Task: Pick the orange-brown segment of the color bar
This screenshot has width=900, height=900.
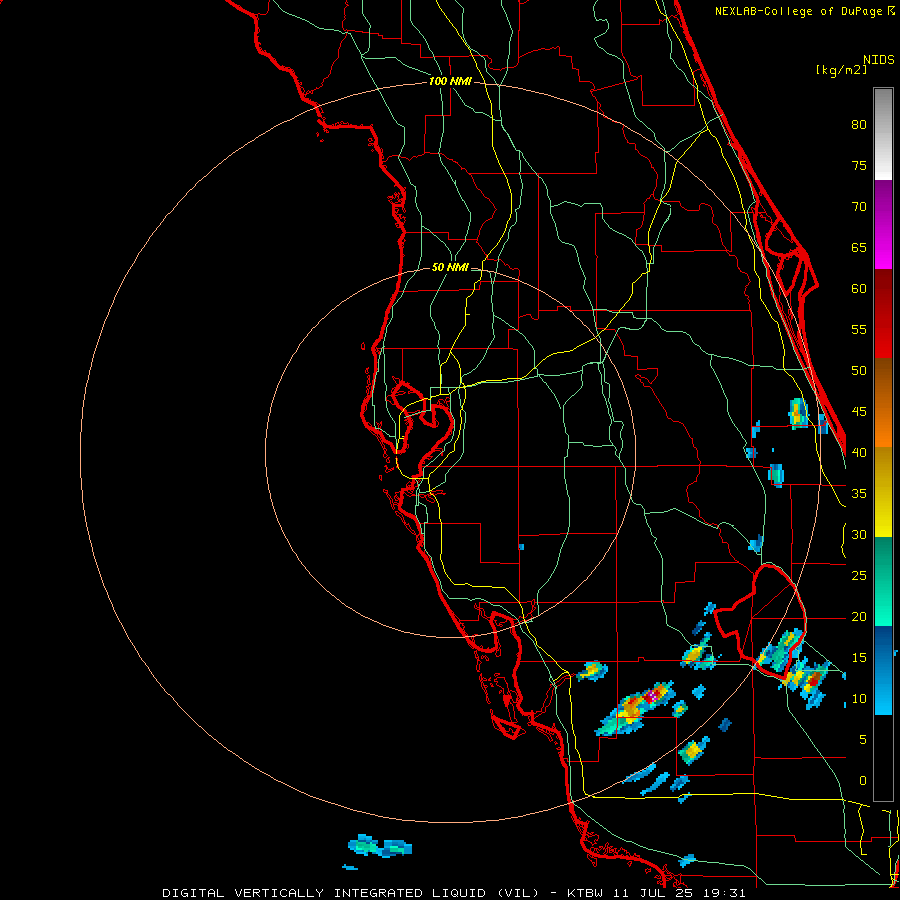Action: 883,403
